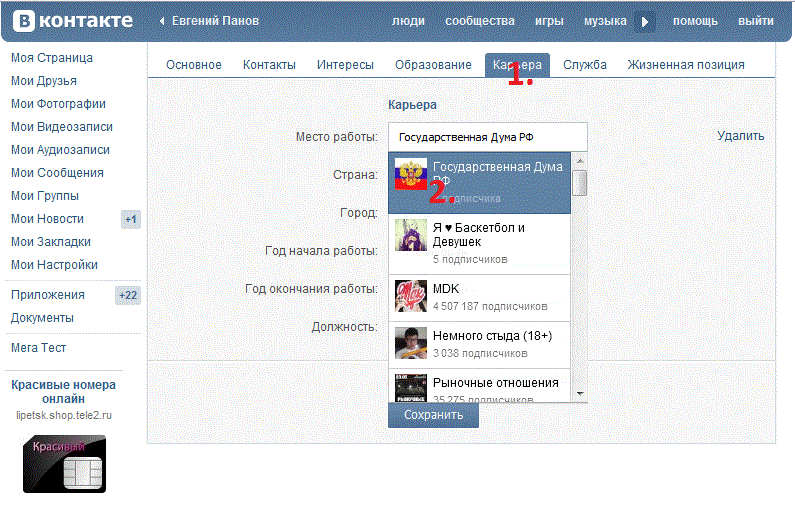The height and width of the screenshot is (507, 795).
Task: Click the dropdown list scroll down arrow
Action: [x=580, y=394]
